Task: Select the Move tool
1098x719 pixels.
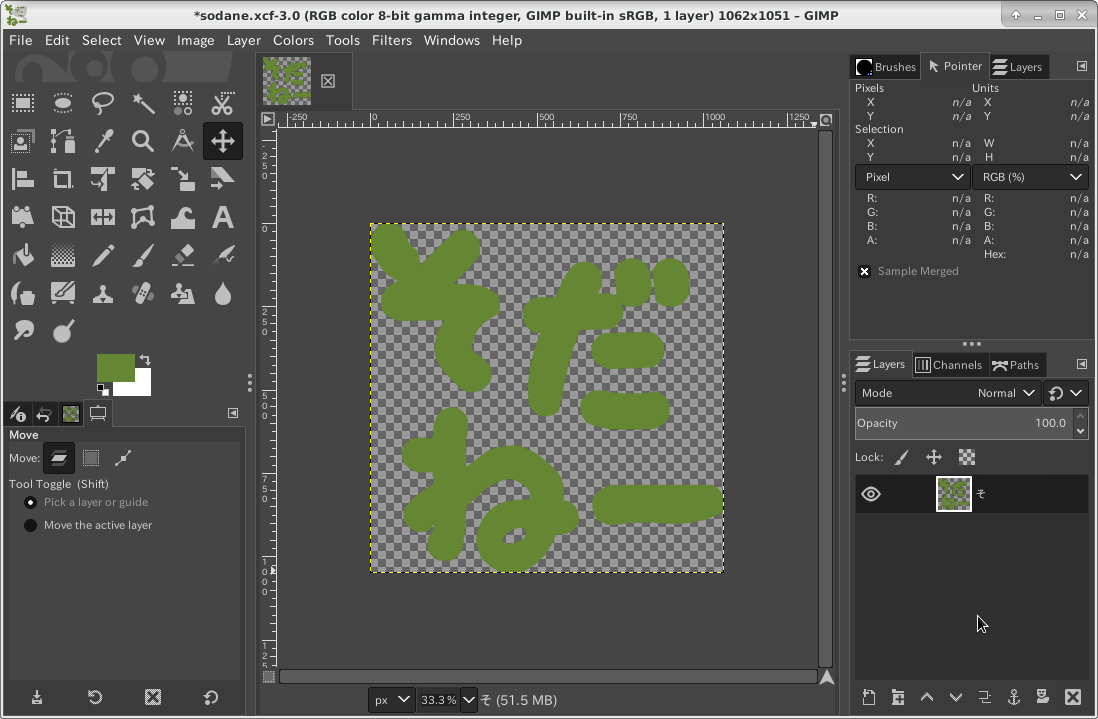Action: tap(223, 141)
